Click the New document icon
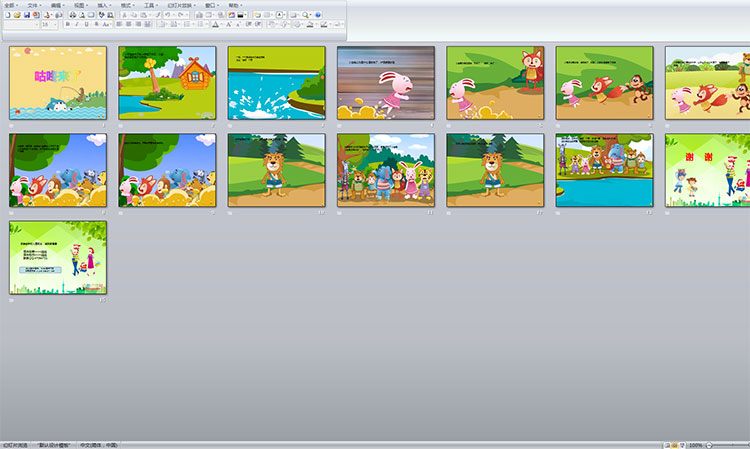This screenshot has width=750, height=449. tap(8, 15)
